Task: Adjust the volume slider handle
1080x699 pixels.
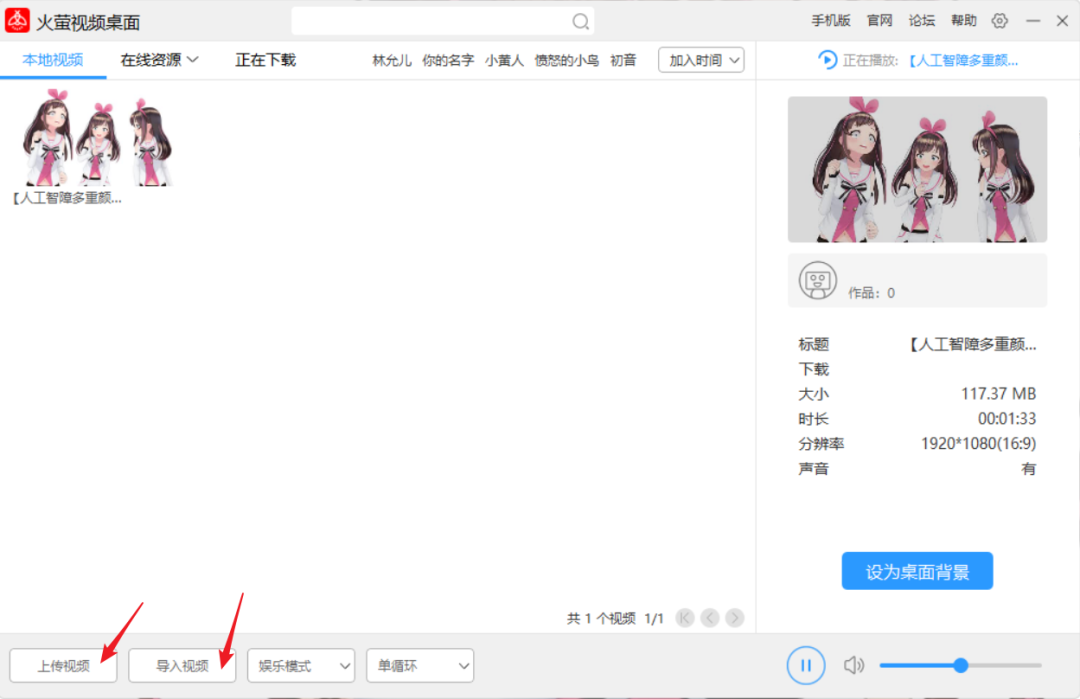Action: coord(961,665)
